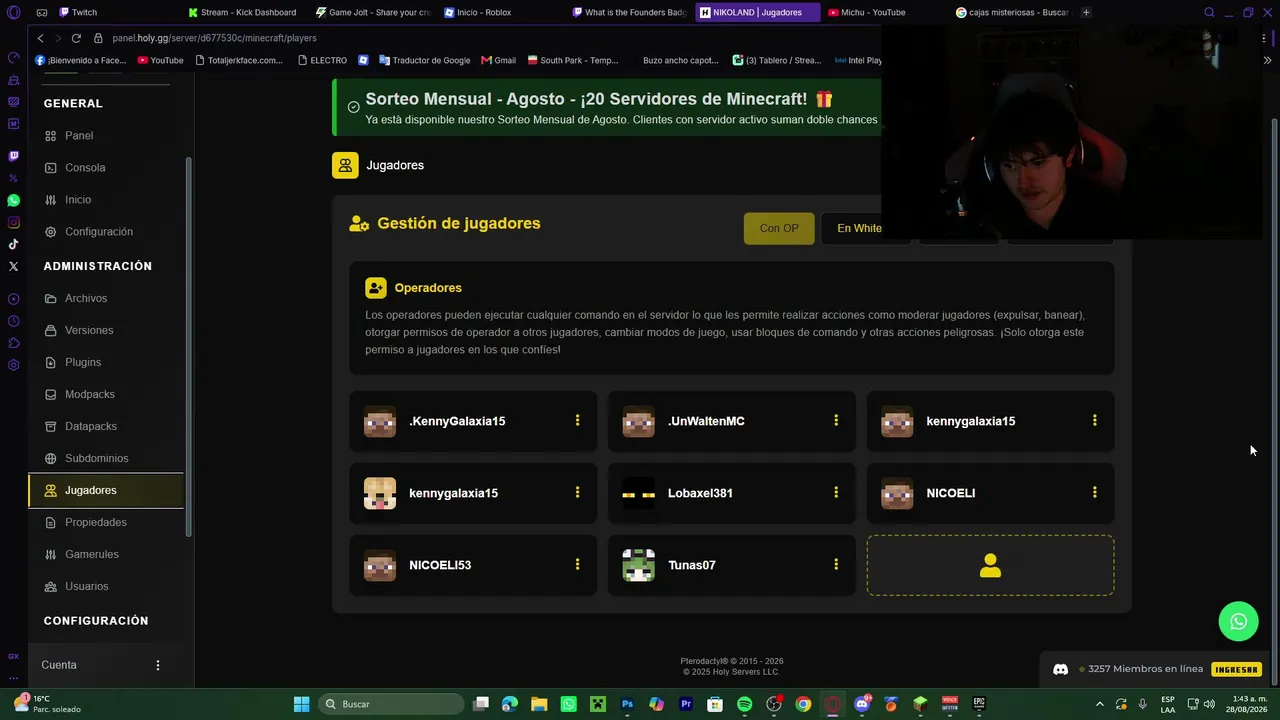1280x720 pixels.
Task: Click the Operadores section icon
Action: tap(376, 288)
